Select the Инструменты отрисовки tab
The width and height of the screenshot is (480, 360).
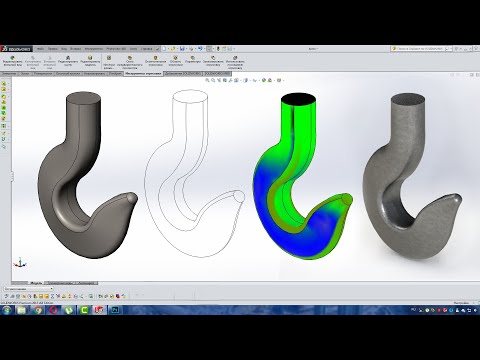click(x=143, y=73)
